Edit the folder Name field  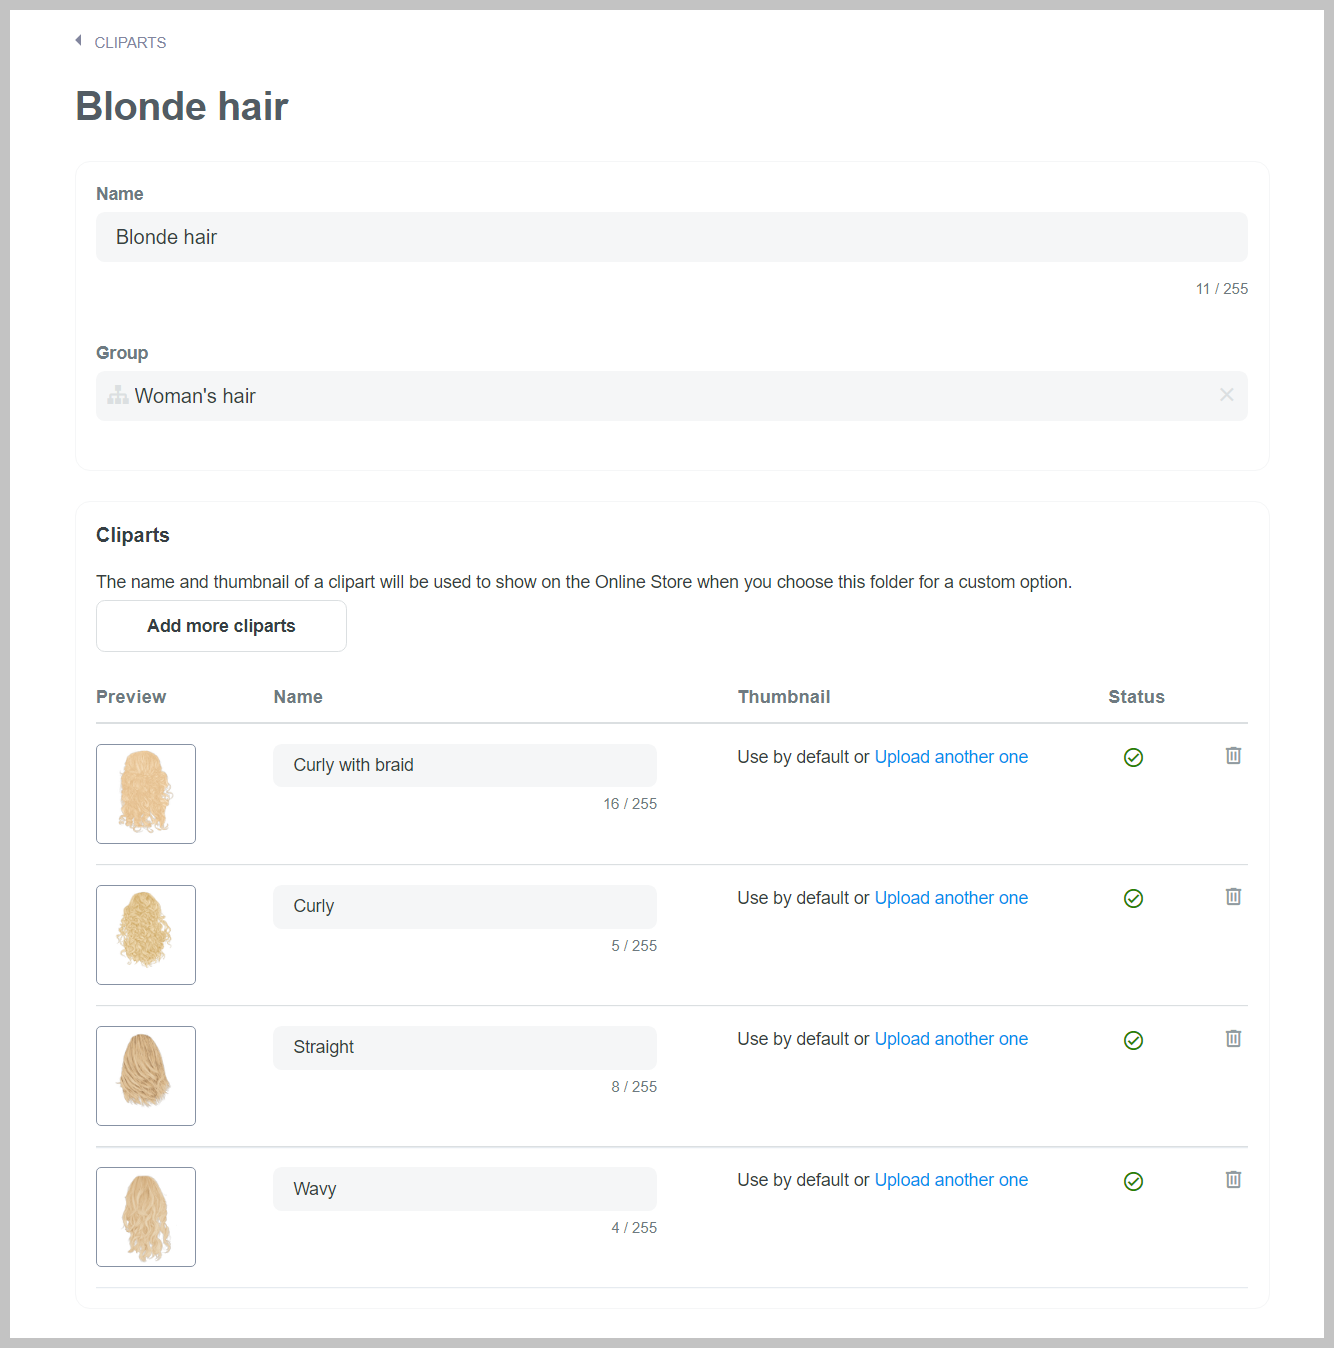[x=671, y=237]
